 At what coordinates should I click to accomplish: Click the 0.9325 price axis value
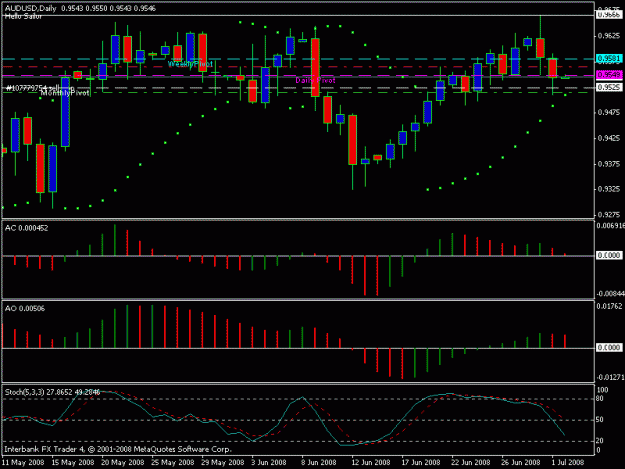tap(609, 189)
